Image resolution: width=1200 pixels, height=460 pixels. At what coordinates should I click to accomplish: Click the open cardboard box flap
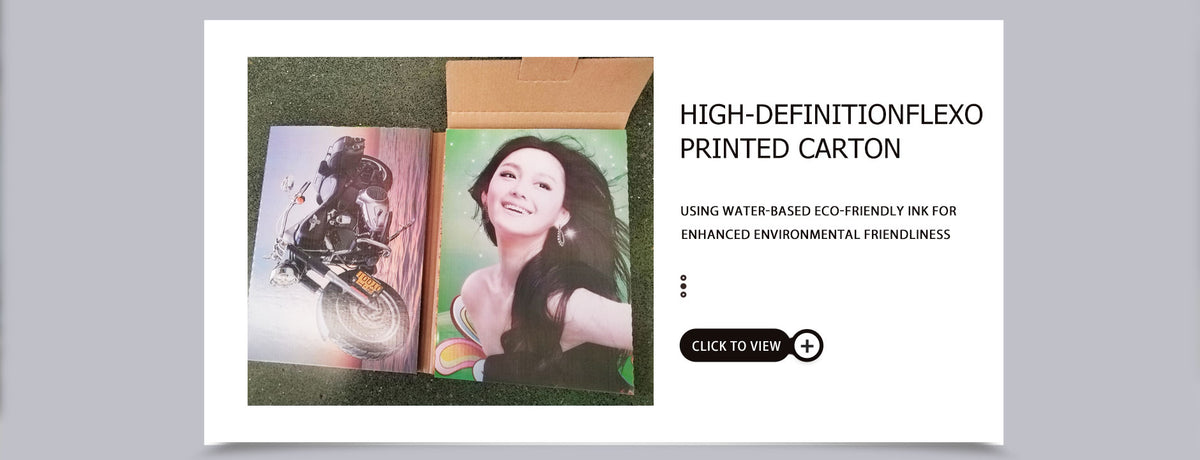(x=548, y=92)
